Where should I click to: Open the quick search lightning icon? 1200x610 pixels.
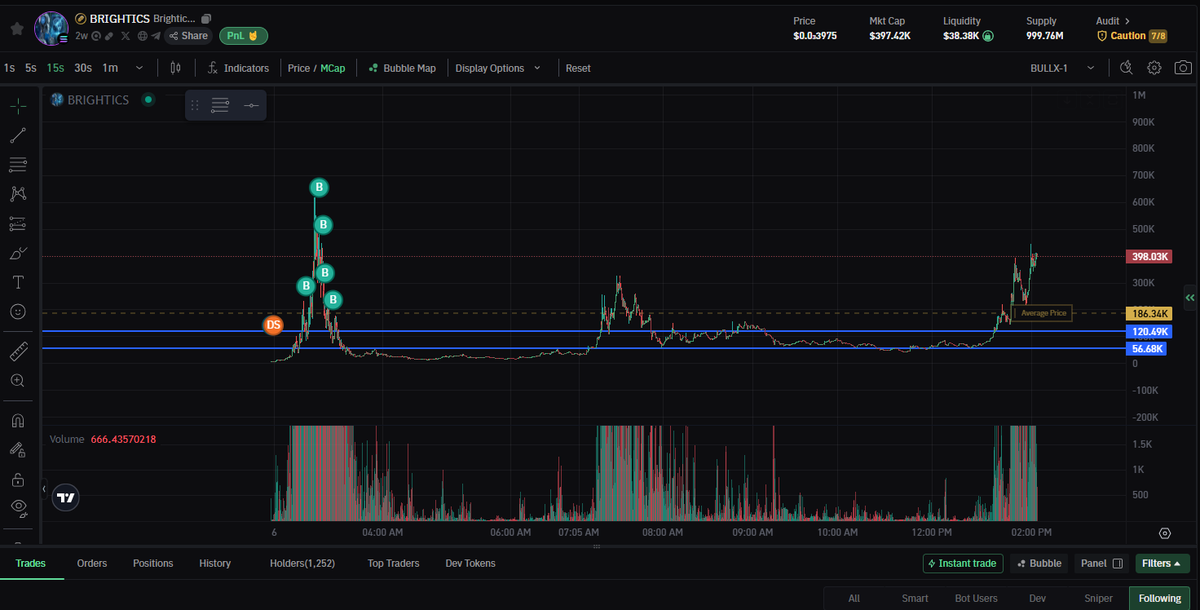point(1126,68)
